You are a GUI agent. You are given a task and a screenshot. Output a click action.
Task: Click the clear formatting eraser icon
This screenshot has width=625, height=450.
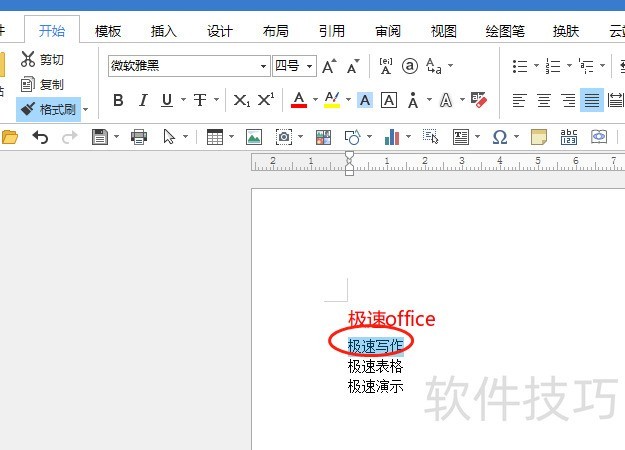pyautogui.click(x=479, y=100)
